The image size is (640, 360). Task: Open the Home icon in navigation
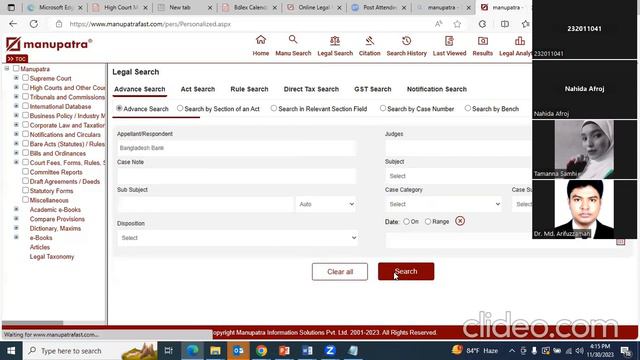tap(260, 40)
